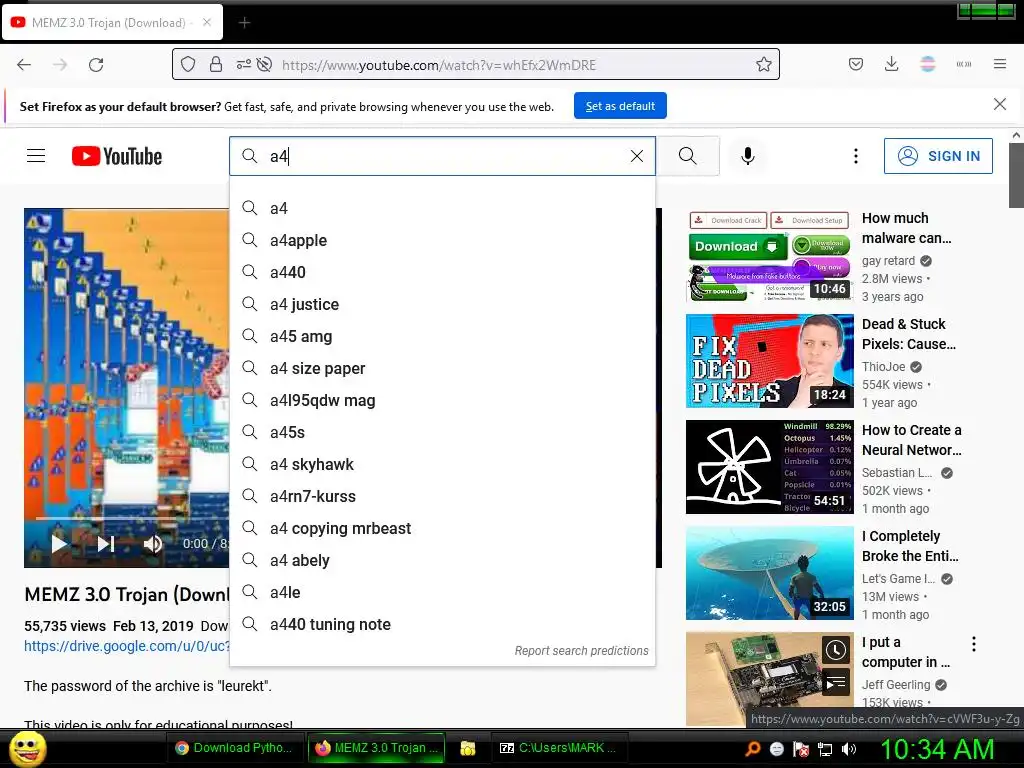
Task: Open the 'Fix Dead Pixels' video thumbnail
Action: point(769,360)
